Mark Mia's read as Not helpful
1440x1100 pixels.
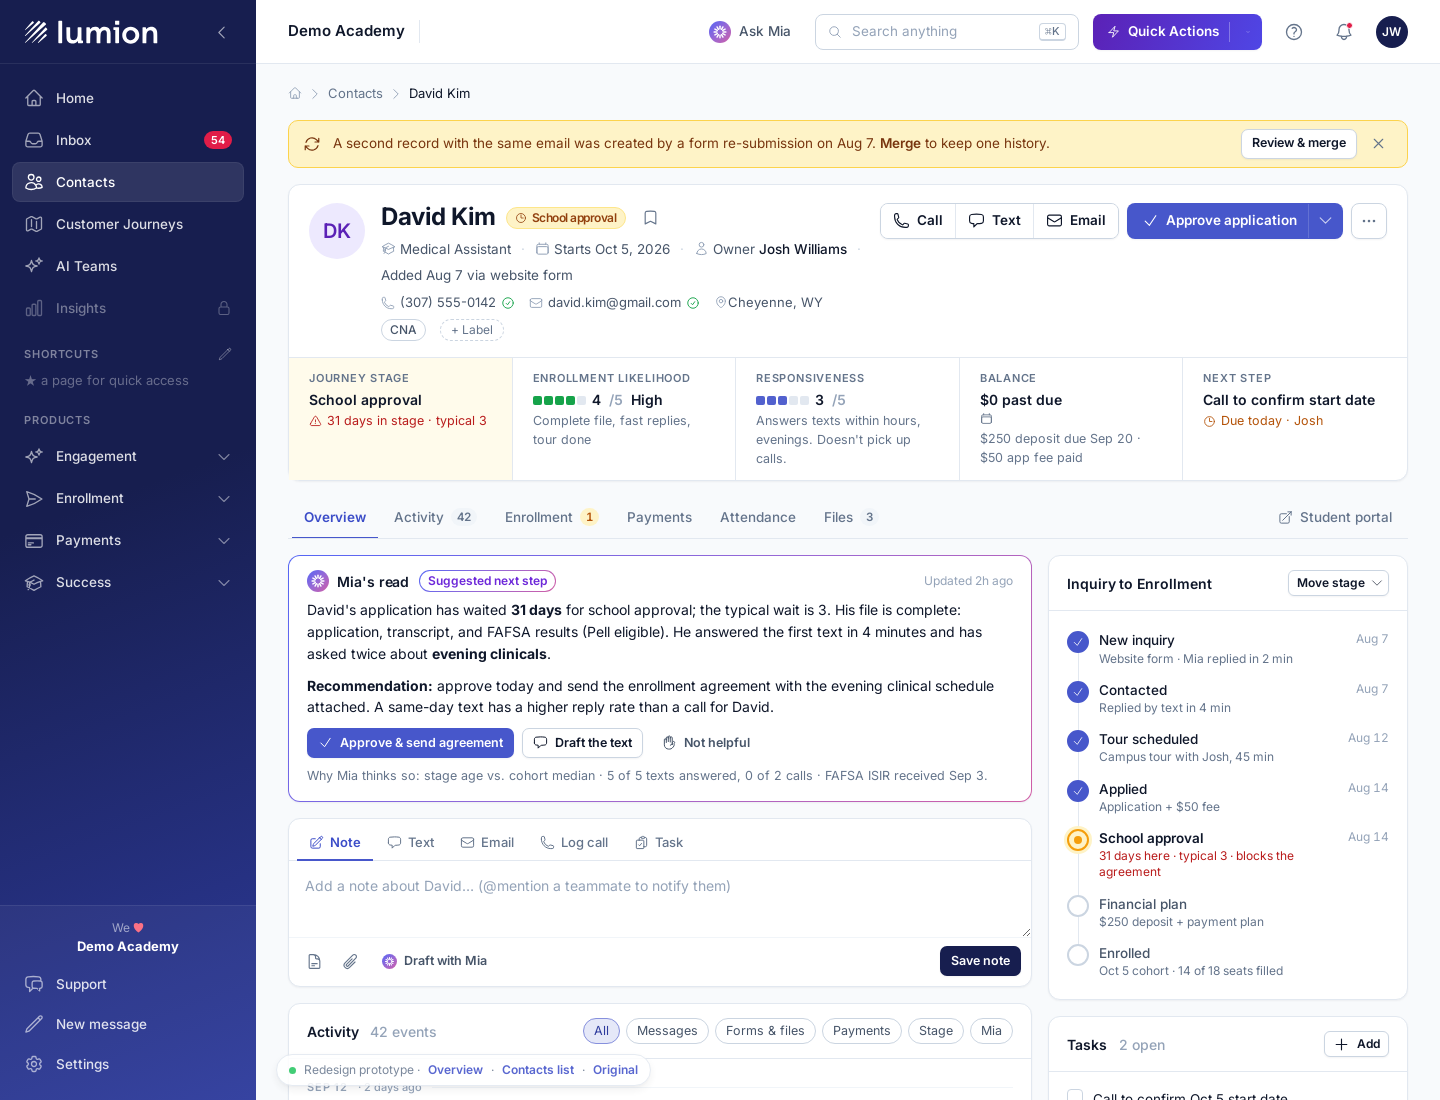pos(706,743)
